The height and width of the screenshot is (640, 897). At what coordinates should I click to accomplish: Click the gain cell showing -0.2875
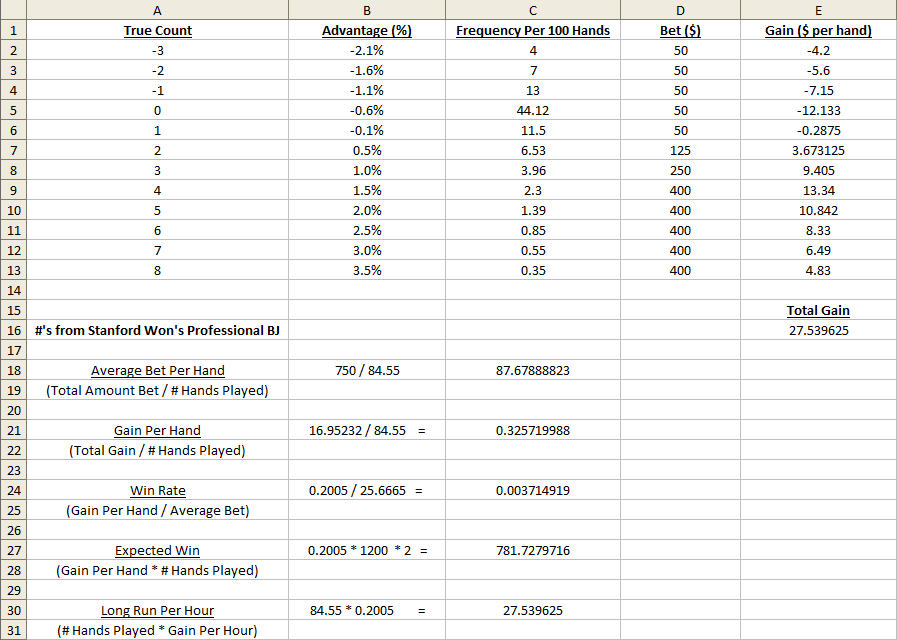pyautogui.click(x=819, y=130)
